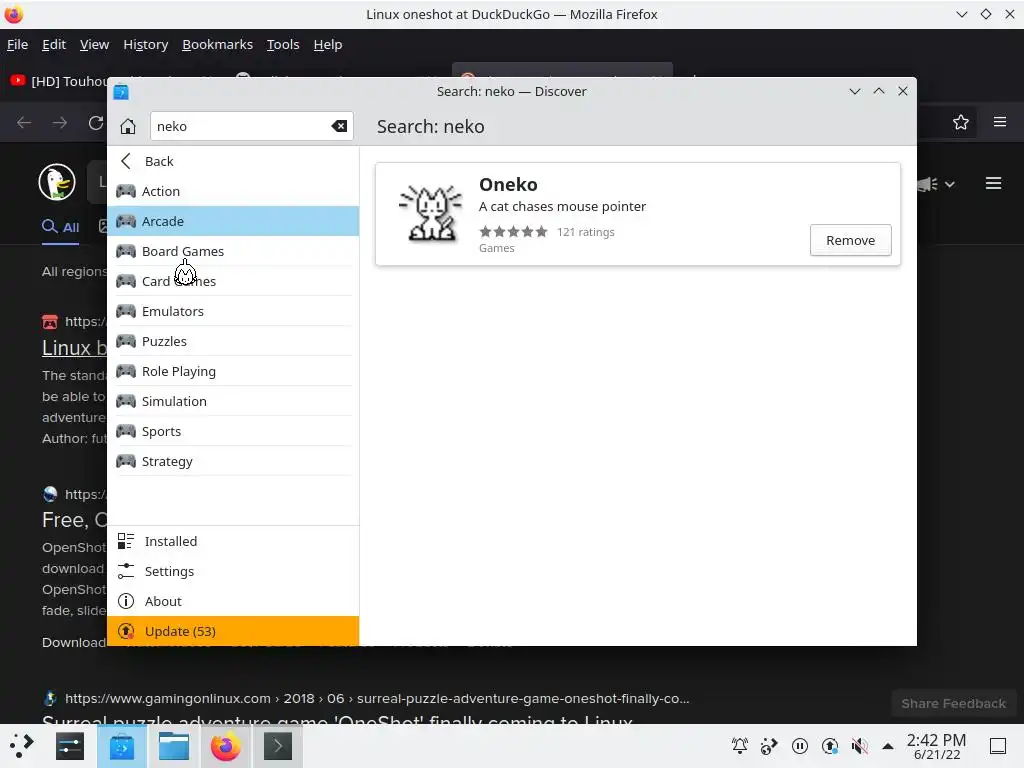This screenshot has height=768, width=1024.
Task: Open the Oneko cat icon thumbnail
Action: coord(430,213)
